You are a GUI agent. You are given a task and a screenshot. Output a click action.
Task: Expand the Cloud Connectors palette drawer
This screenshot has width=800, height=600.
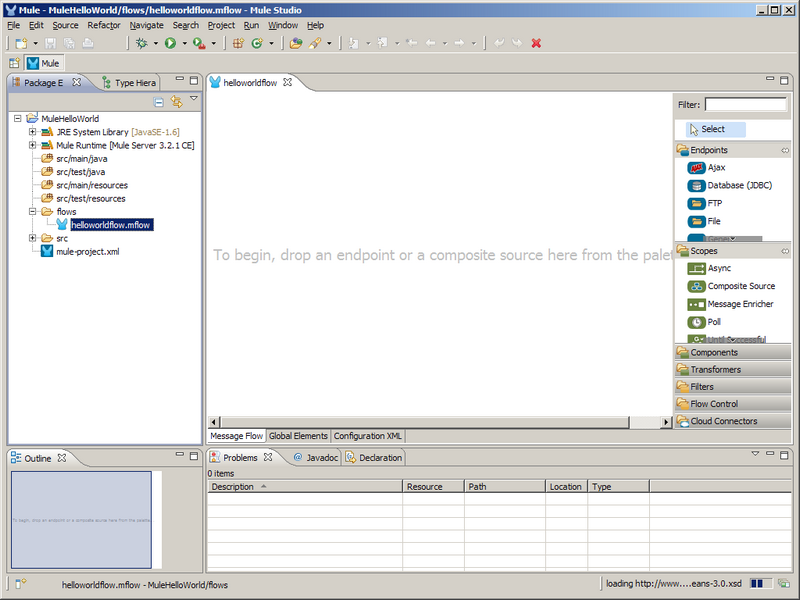[733, 421]
